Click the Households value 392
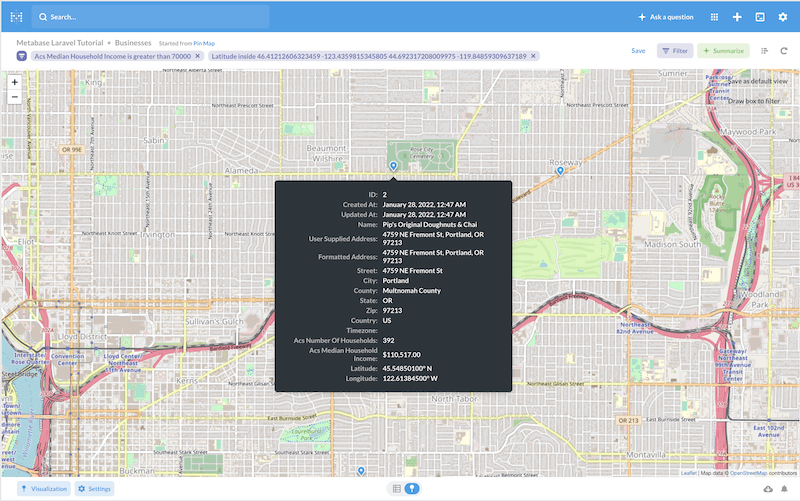The height and width of the screenshot is (501, 800). [x=388, y=340]
